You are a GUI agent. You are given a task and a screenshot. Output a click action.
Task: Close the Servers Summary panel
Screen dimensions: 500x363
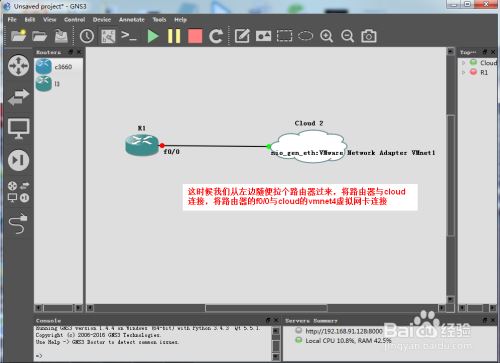pos(493,320)
